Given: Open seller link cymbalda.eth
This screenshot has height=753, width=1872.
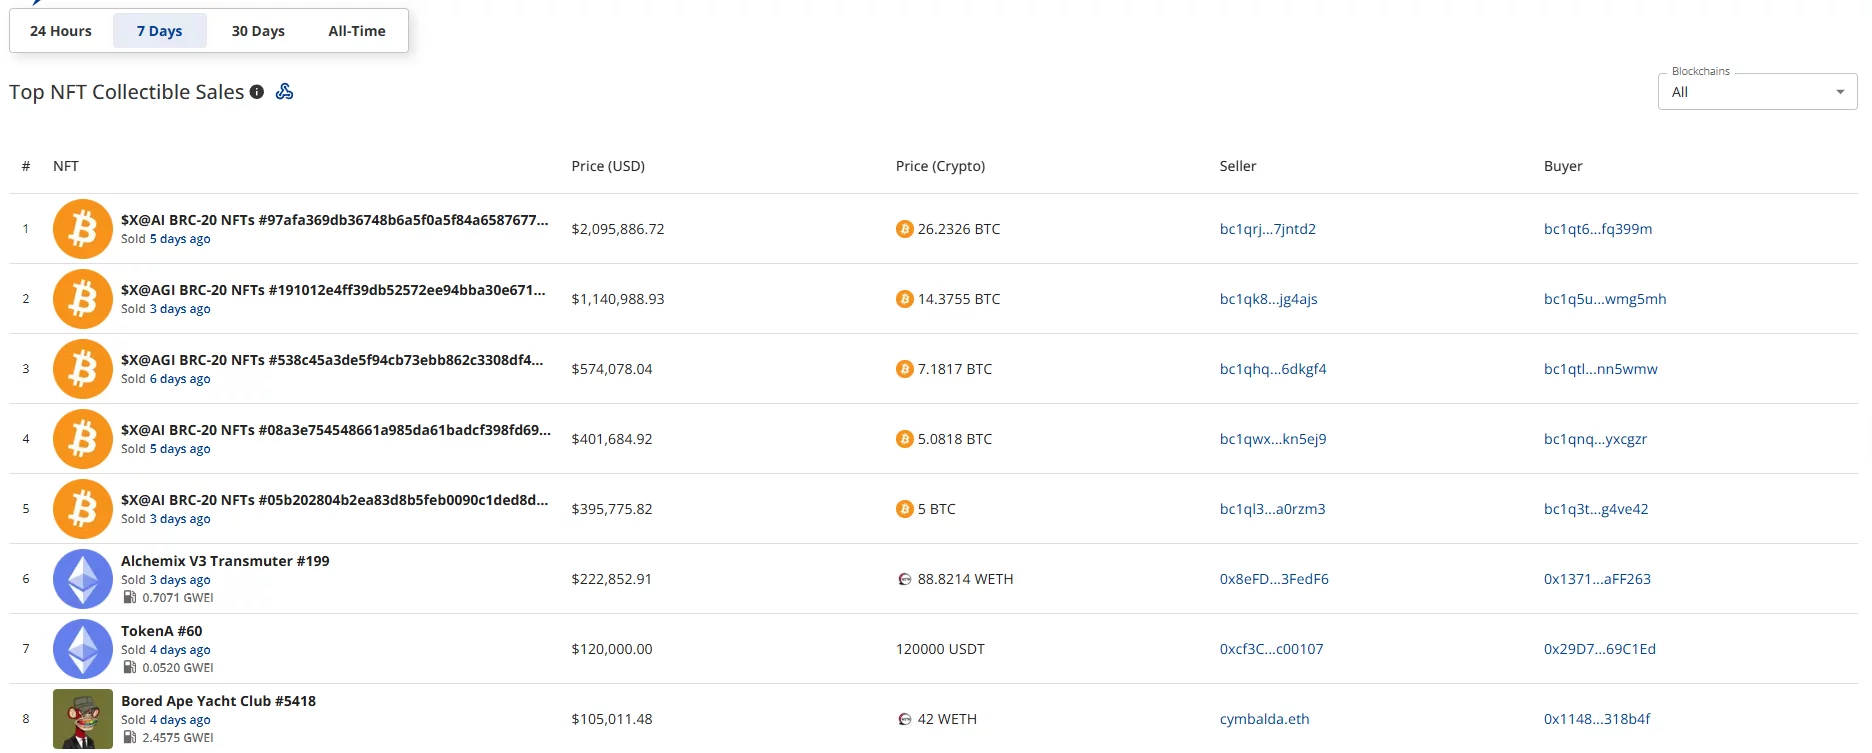Looking at the screenshot, I should 1265,719.
